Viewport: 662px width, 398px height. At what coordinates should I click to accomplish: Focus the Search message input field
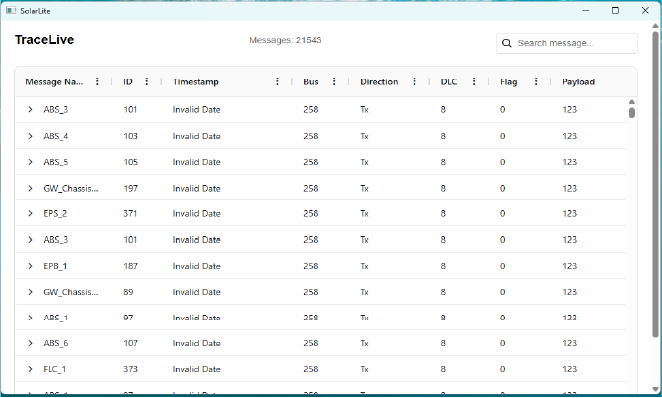pos(567,43)
